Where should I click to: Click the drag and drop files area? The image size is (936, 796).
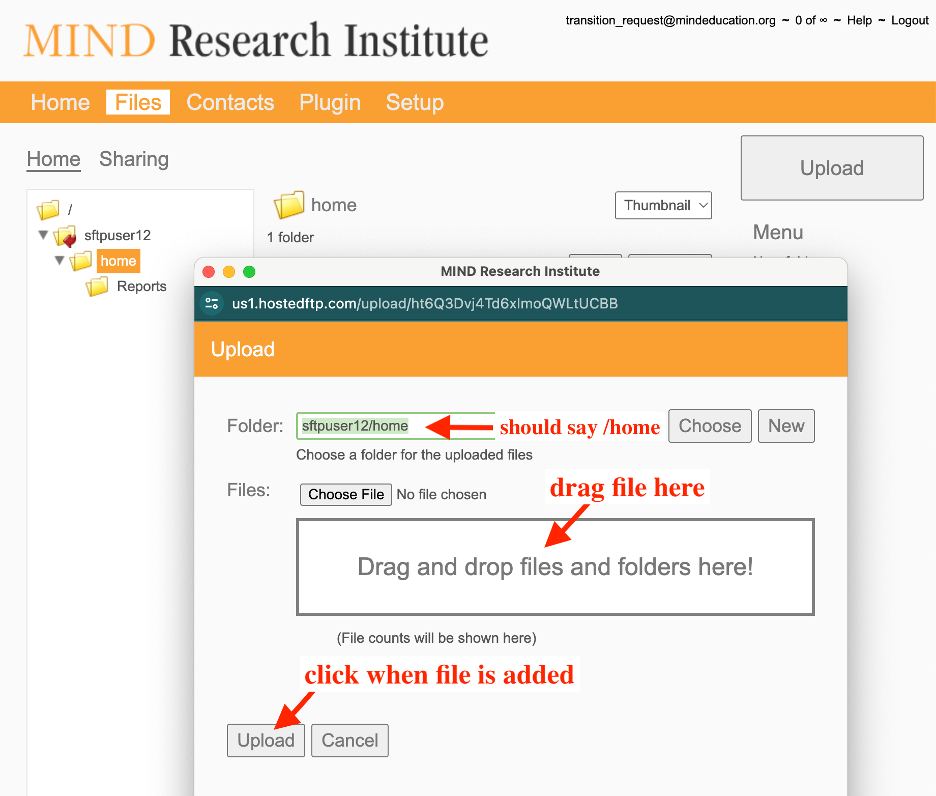[x=555, y=567]
